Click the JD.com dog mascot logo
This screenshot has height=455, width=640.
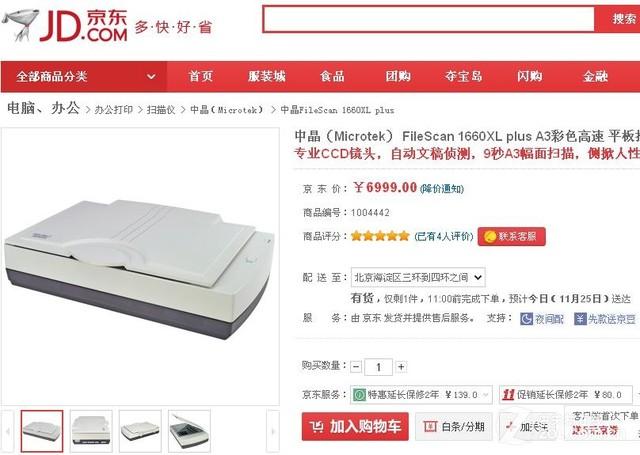coord(20,24)
